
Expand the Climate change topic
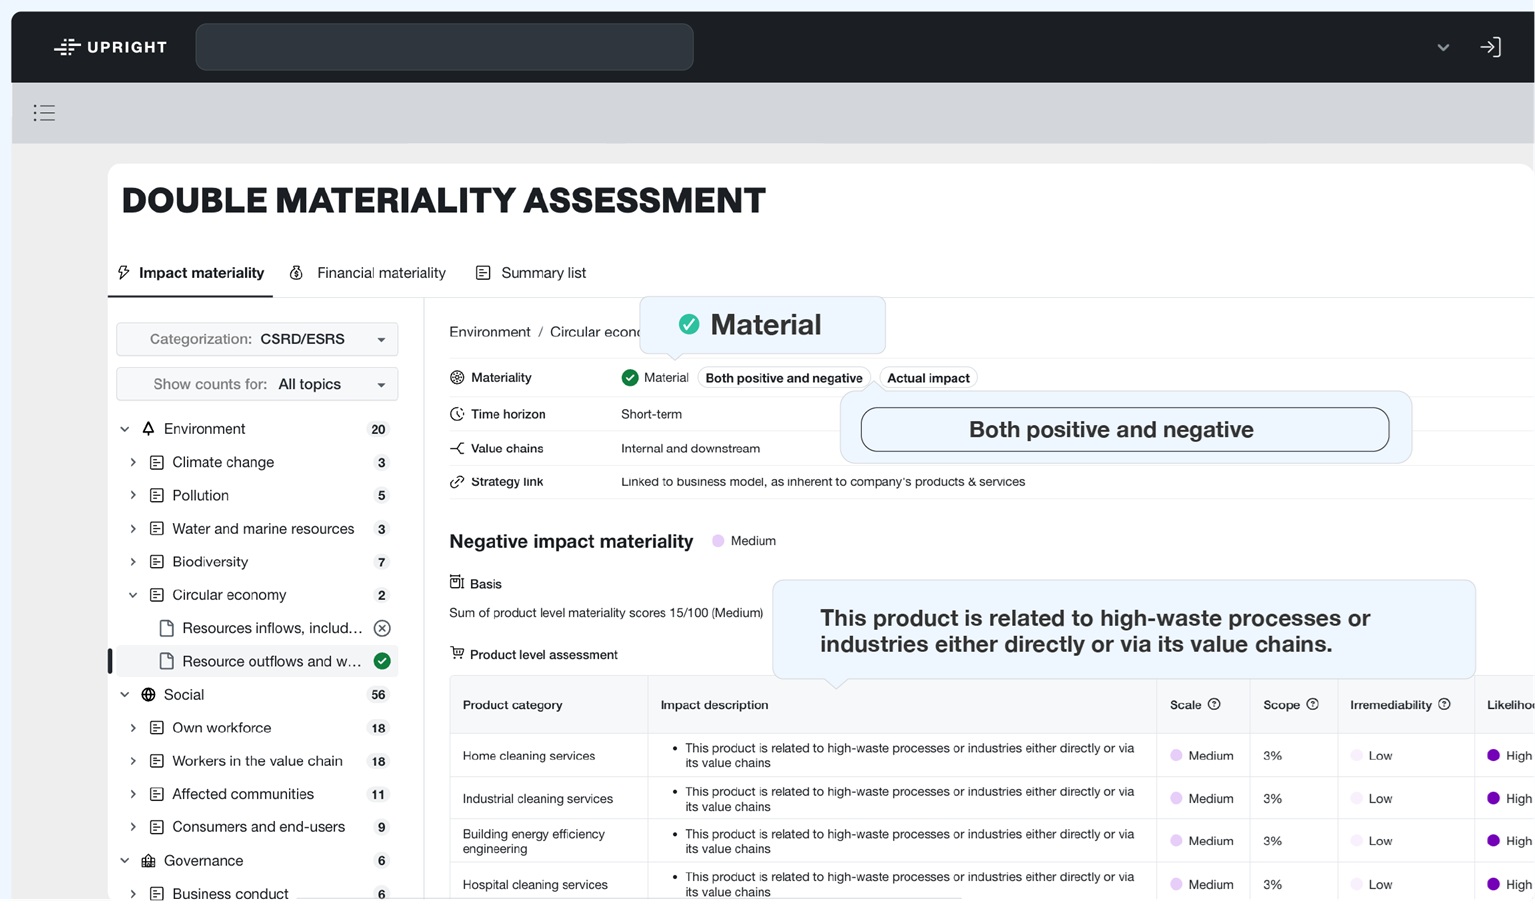[x=133, y=462]
